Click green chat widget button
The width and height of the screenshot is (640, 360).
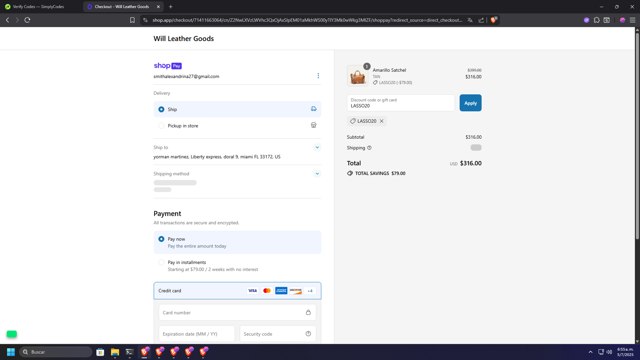point(12,334)
